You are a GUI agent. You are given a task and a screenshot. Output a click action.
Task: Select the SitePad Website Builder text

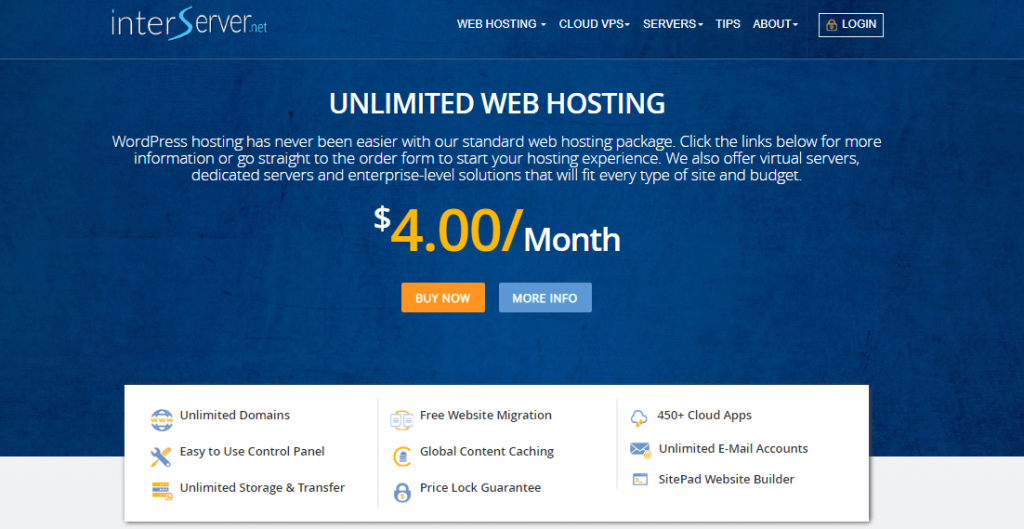tap(726, 479)
